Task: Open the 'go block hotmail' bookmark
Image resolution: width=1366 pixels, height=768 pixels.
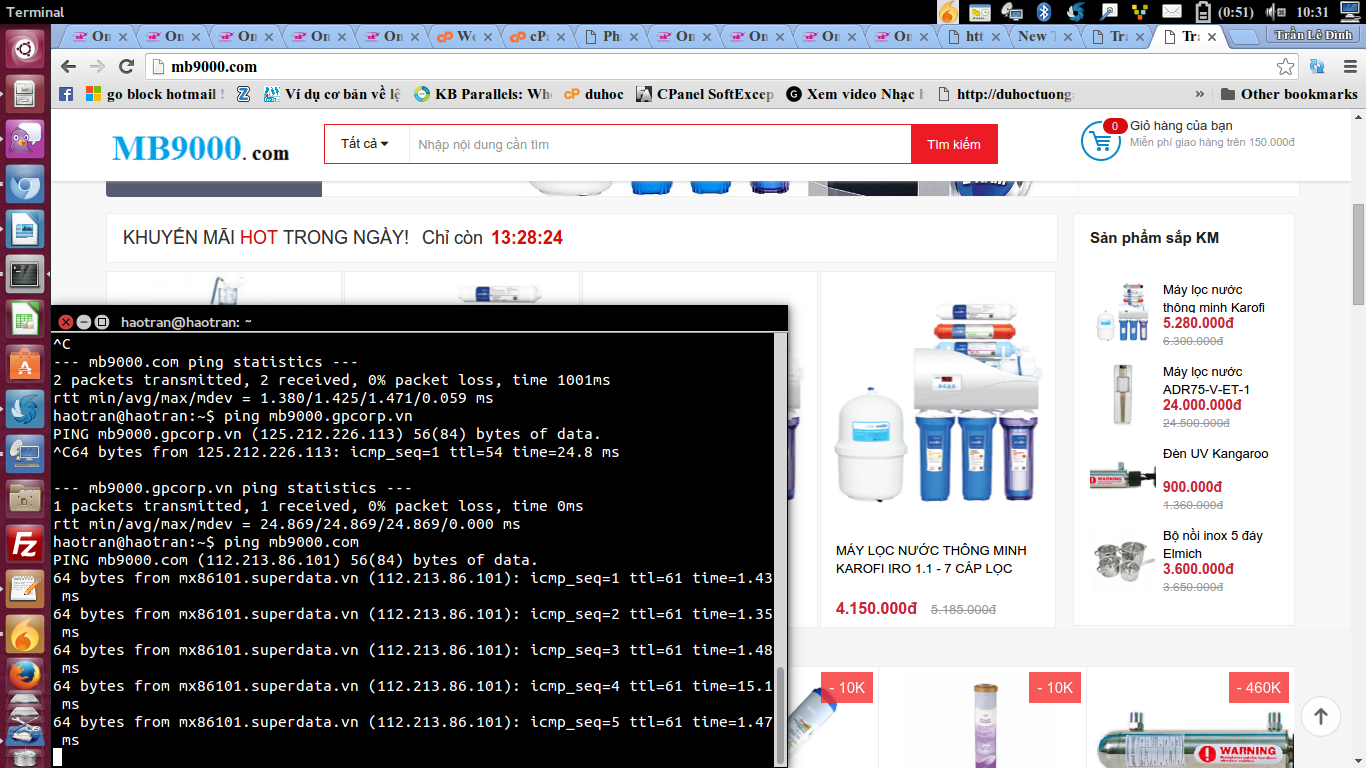Action: coord(155,94)
